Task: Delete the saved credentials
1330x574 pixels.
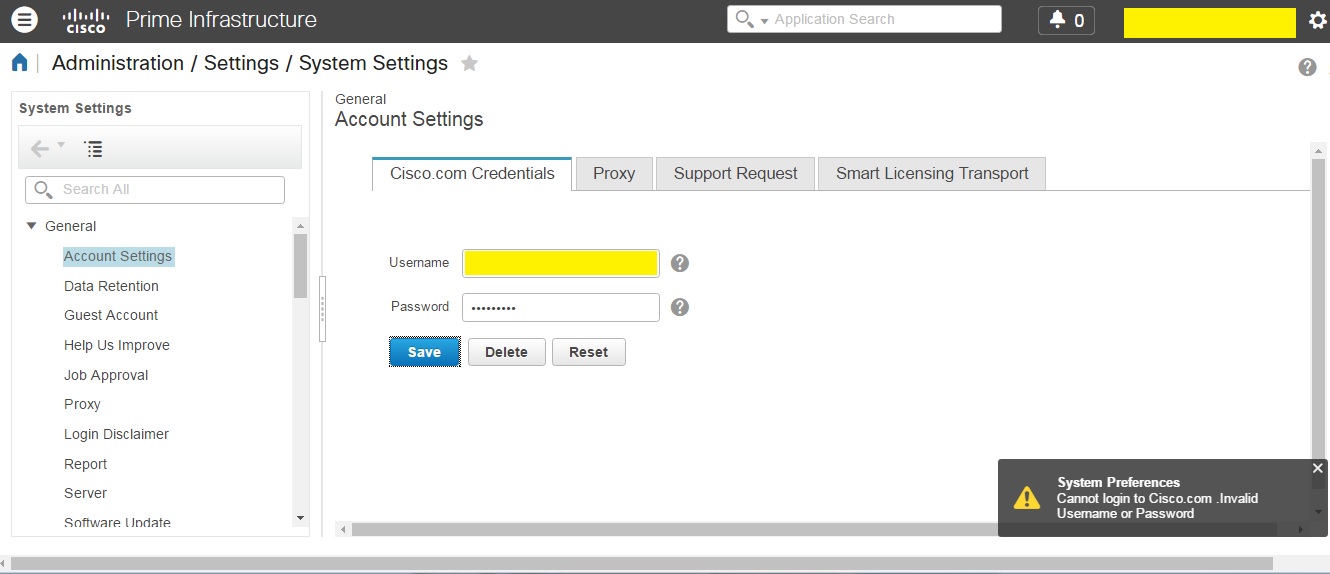Action: pos(506,352)
